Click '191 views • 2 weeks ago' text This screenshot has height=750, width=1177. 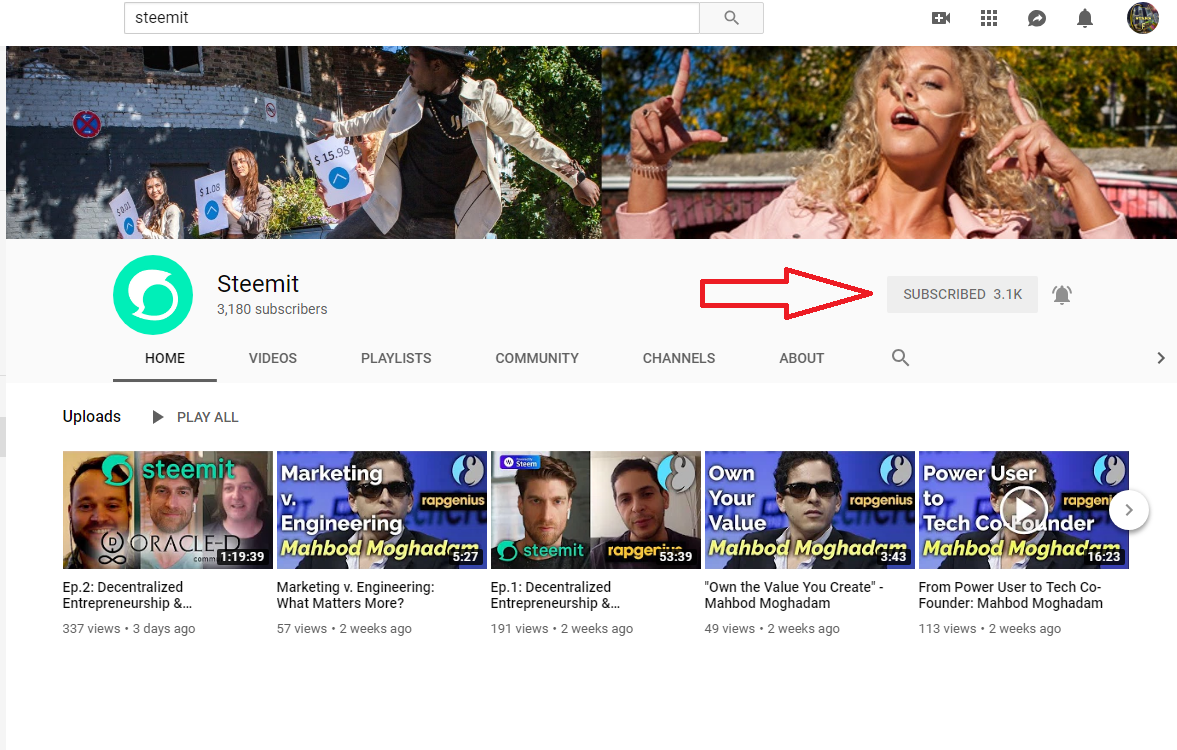tap(561, 628)
